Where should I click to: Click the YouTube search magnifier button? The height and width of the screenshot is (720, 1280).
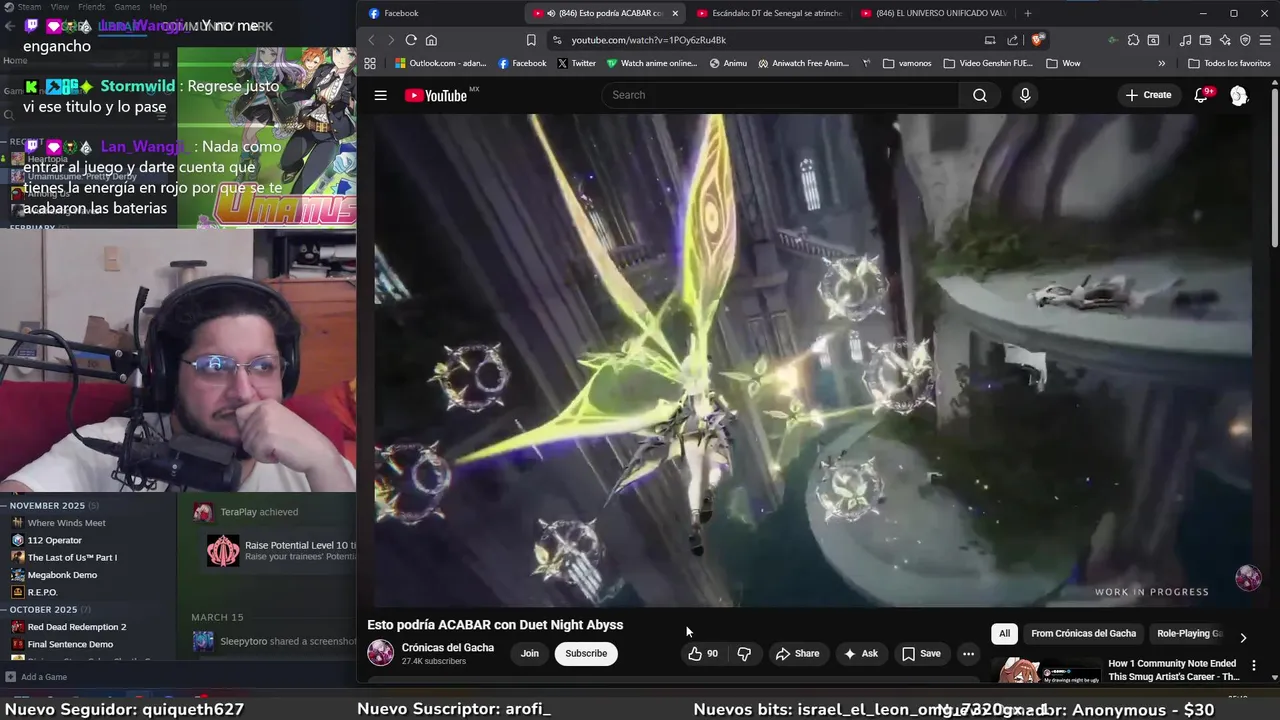pos(980,95)
